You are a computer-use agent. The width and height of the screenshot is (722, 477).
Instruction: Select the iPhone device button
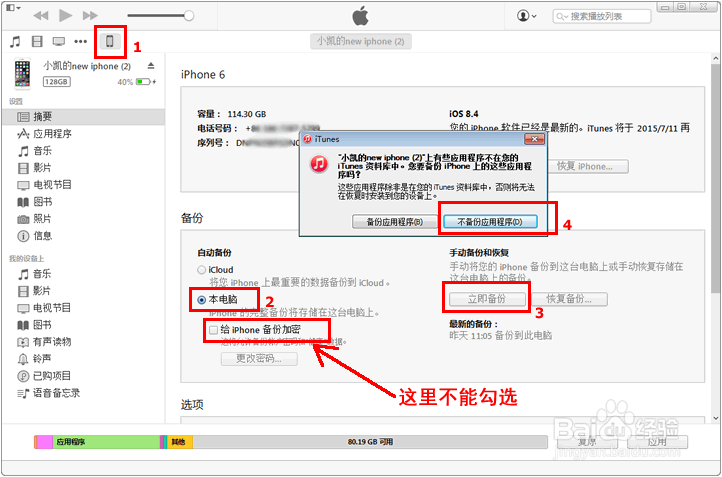click(x=110, y=41)
